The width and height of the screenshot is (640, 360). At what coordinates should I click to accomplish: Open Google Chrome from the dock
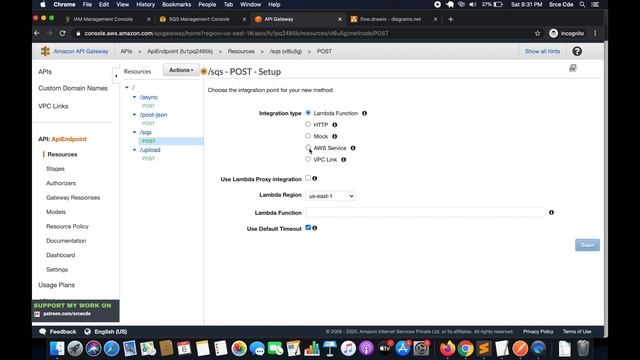[466, 349]
